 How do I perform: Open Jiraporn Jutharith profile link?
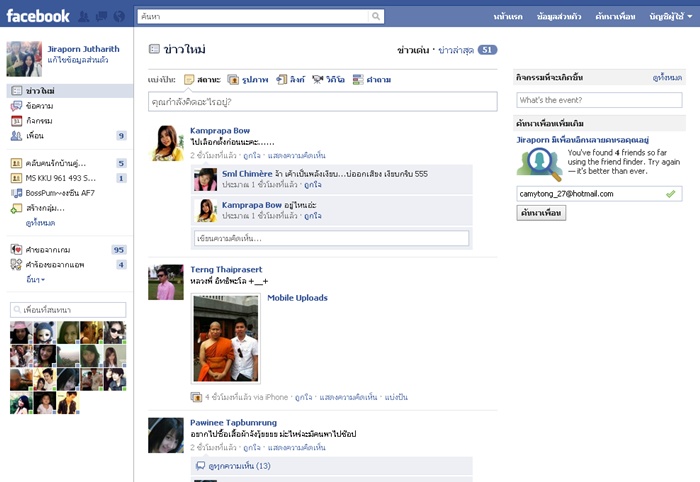coord(83,49)
